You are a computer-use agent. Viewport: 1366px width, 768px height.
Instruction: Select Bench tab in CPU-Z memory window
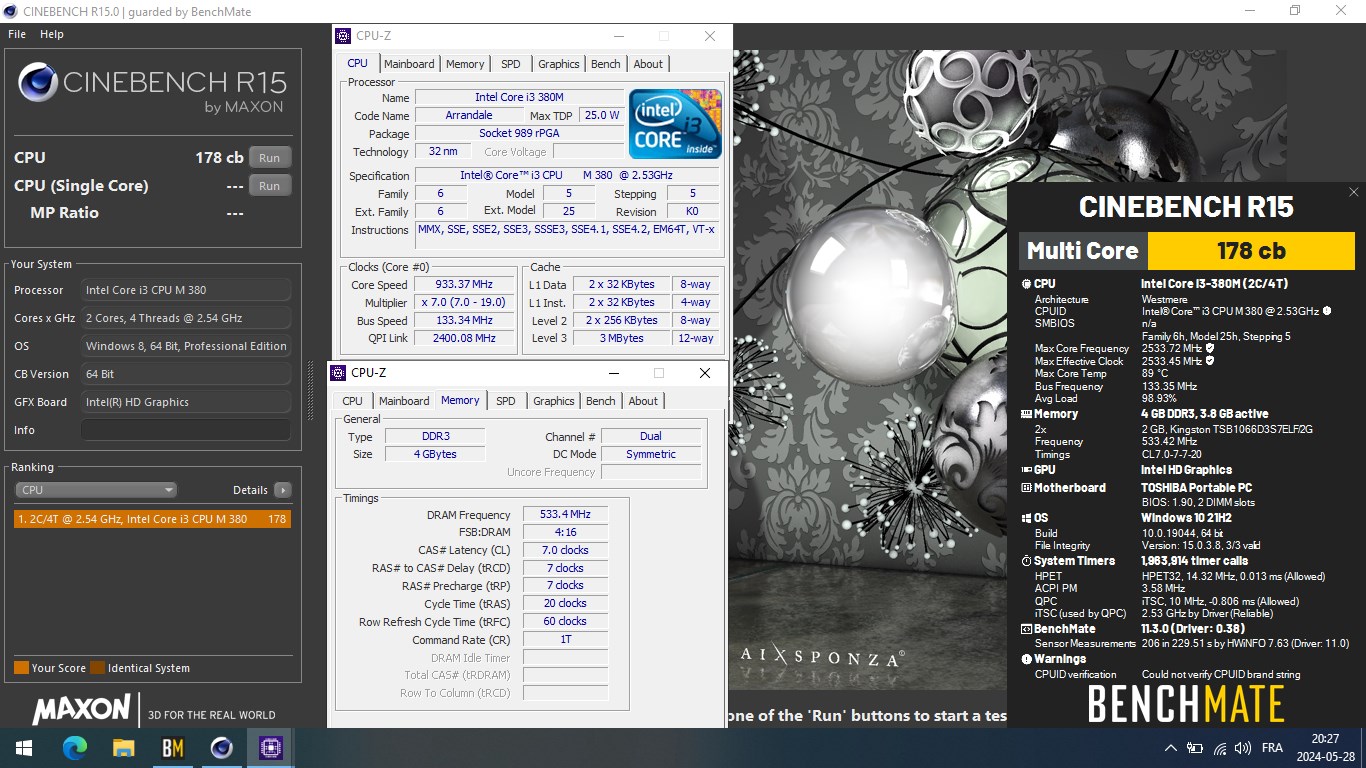click(601, 401)
